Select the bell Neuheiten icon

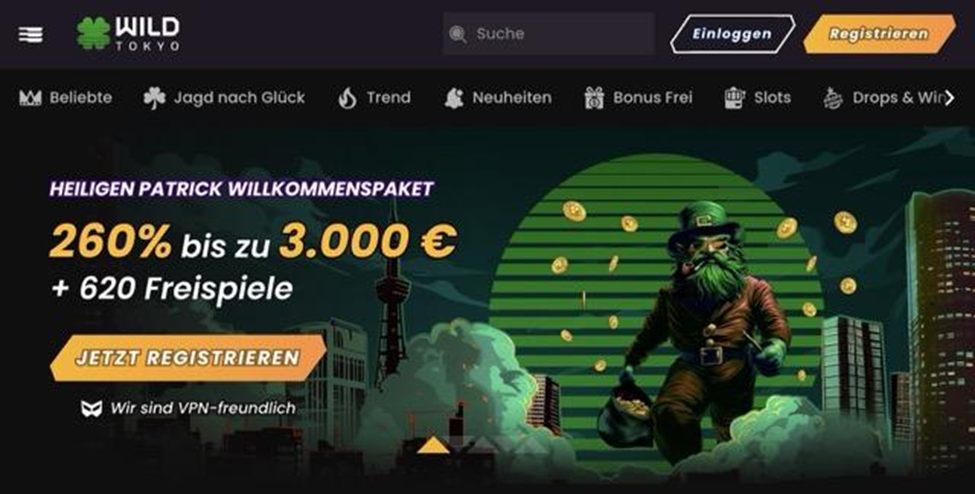454,98
